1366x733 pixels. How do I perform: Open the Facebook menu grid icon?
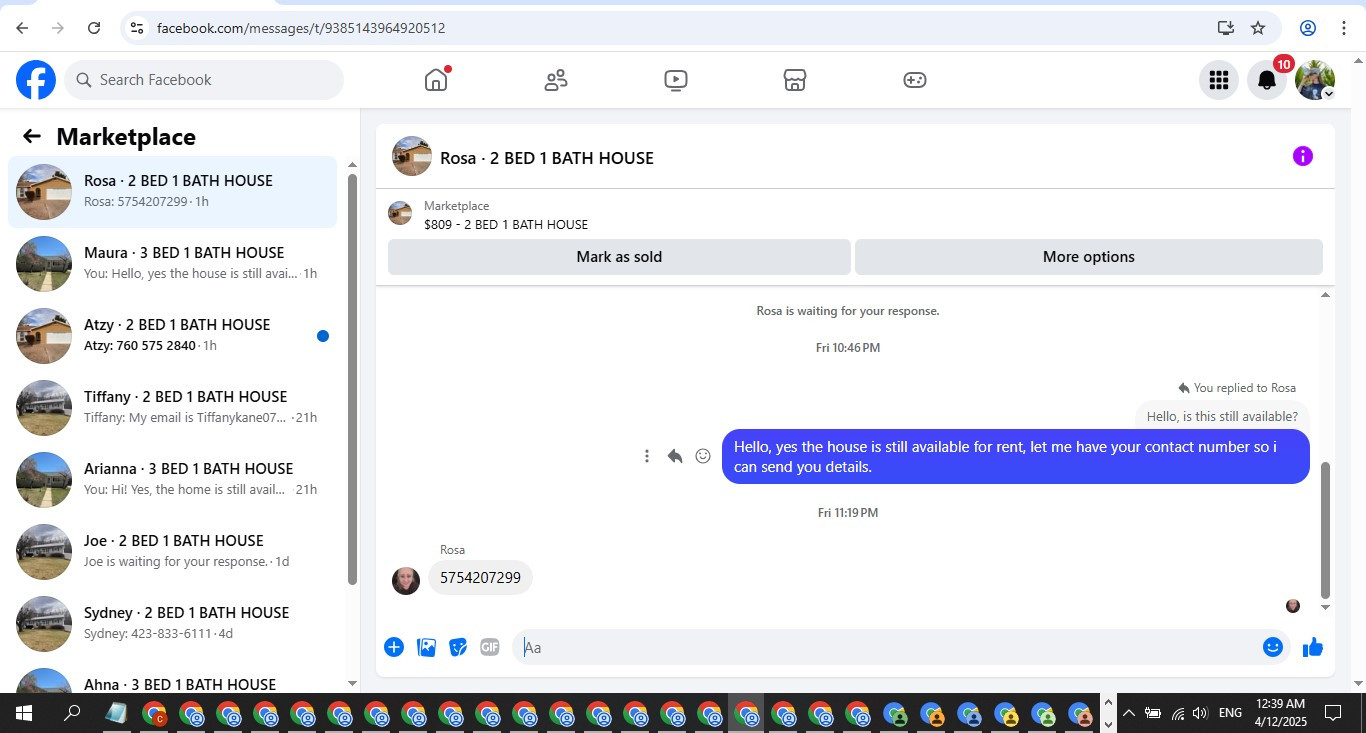tap(1218, 80)
